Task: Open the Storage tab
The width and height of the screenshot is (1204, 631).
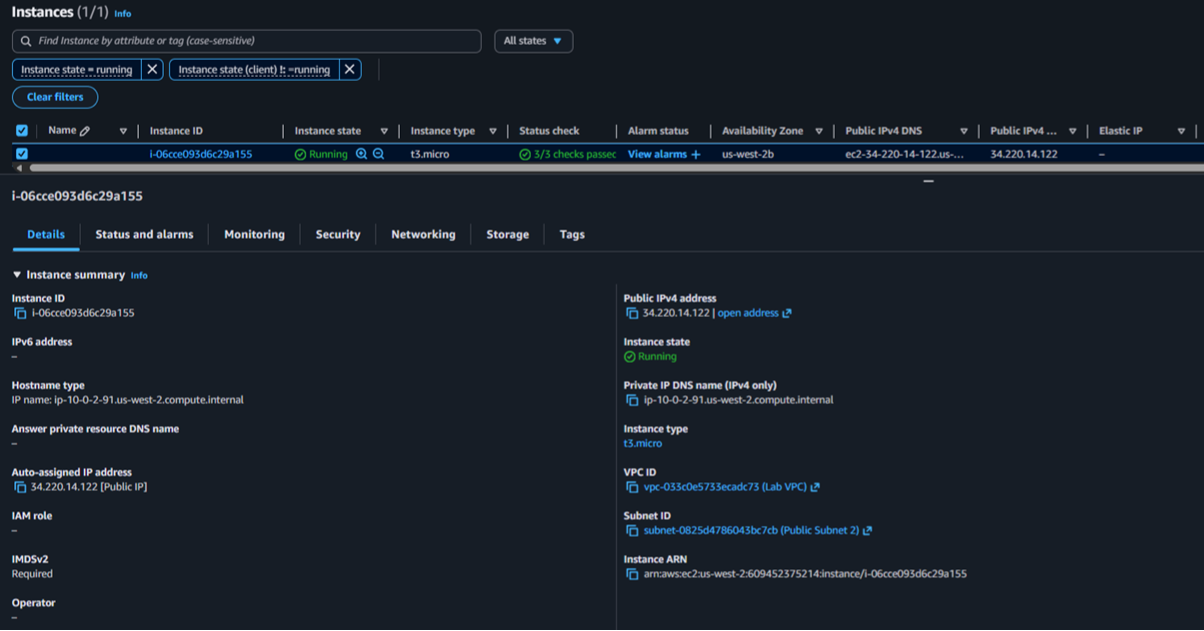Action: click(x=507, y=234)
